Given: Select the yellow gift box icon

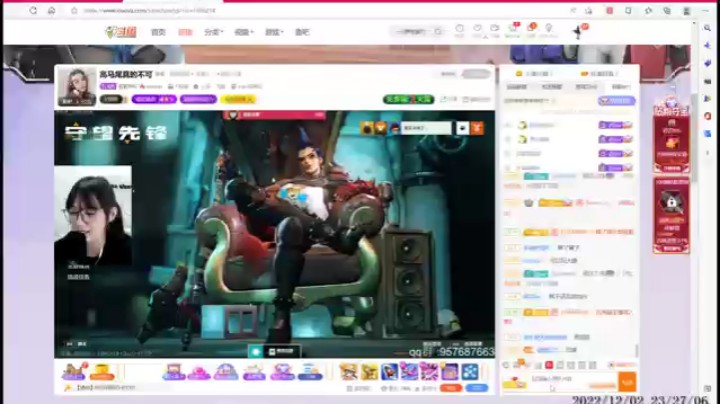Looking at the screenshot, I should click(101, 372).
